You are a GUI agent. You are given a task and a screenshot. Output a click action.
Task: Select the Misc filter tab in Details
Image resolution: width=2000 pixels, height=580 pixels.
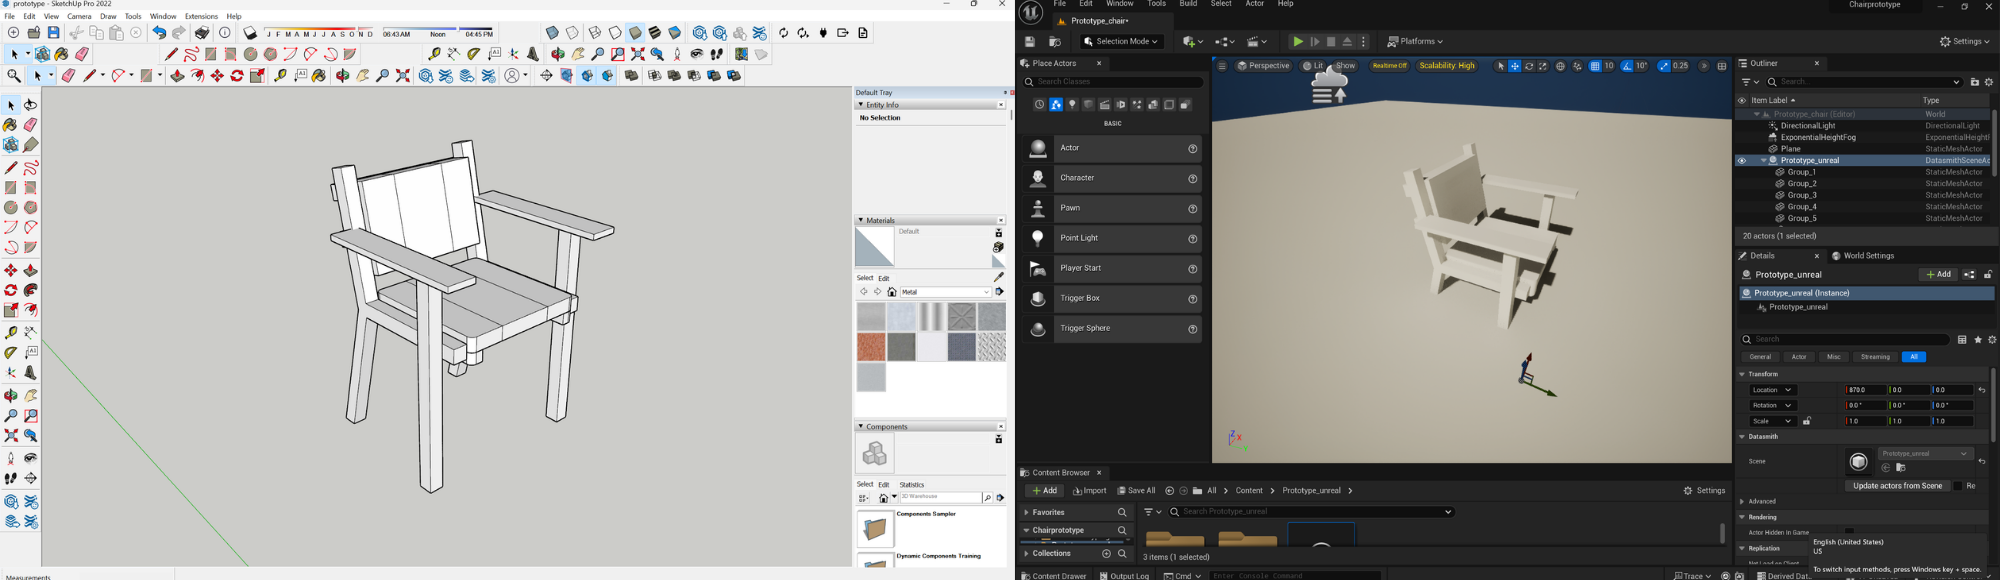[x=1834, y=357]
